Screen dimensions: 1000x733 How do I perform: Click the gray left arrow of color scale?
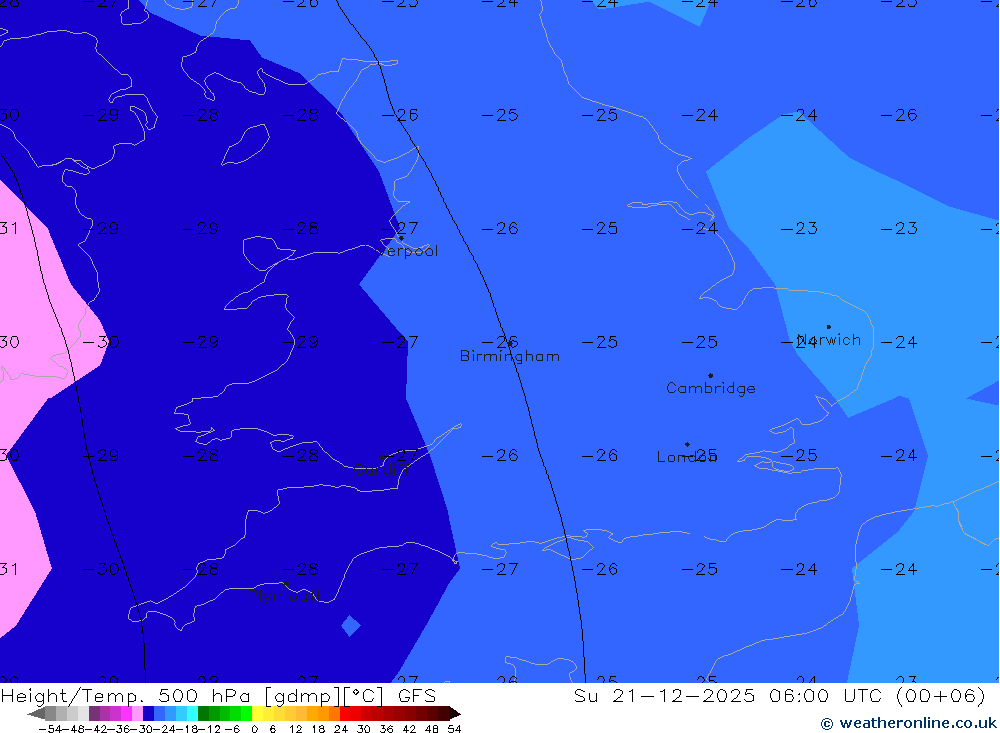[36, 713]
